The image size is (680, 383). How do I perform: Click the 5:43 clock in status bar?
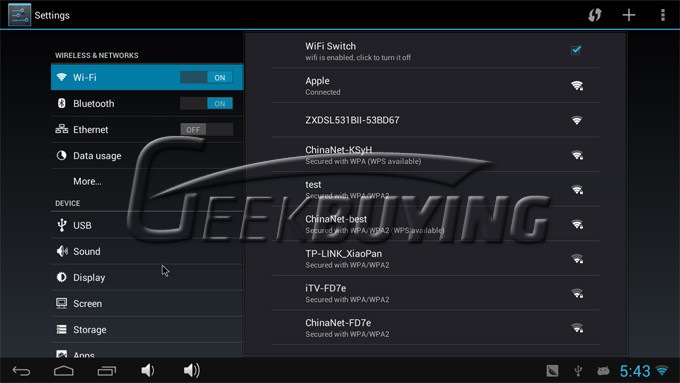coord(634,371)
